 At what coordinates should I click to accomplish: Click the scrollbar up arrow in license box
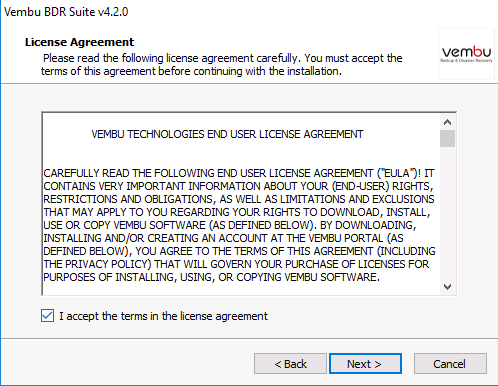pyautogui.click(x=447, y=122)
